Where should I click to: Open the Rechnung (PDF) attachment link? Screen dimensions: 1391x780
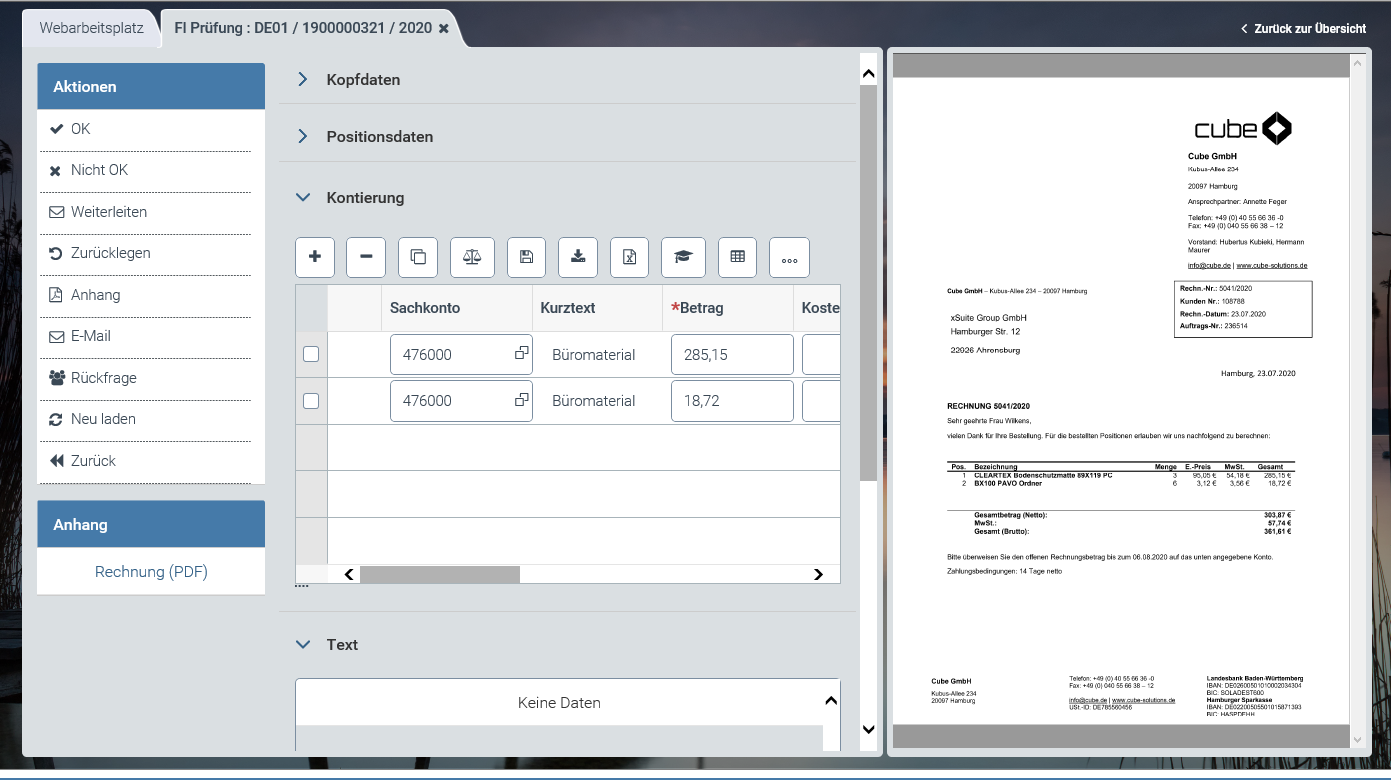pos(151,572)
